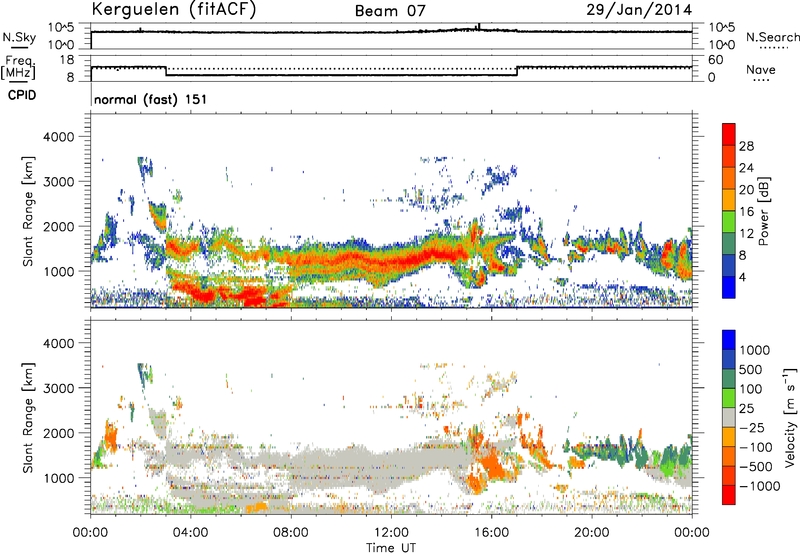Click 'Slant Range [km]' label of velocity plot

coord(28,417)
